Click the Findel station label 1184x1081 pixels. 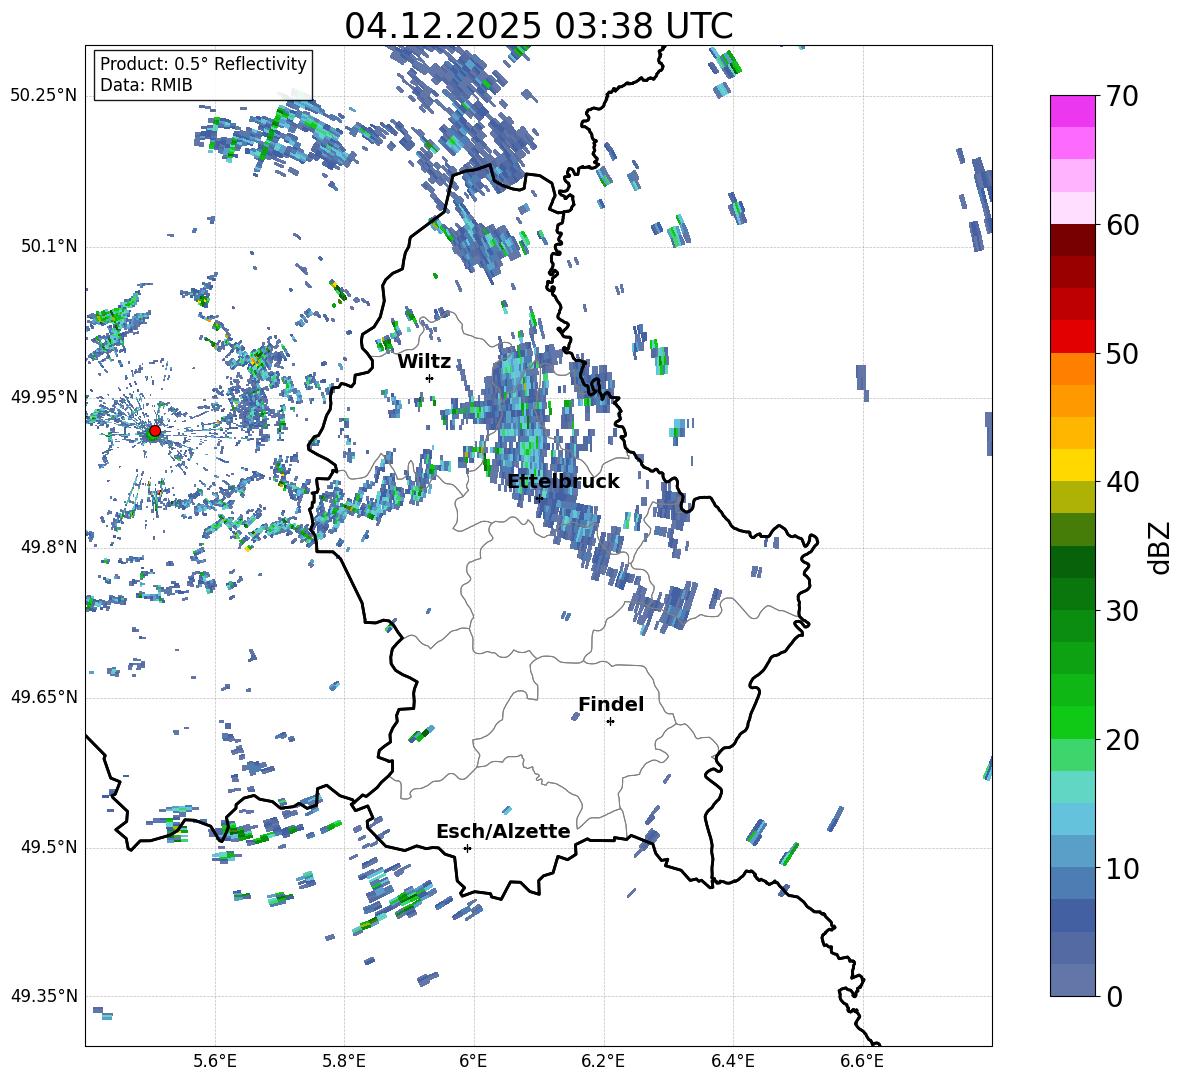[611, 704]
